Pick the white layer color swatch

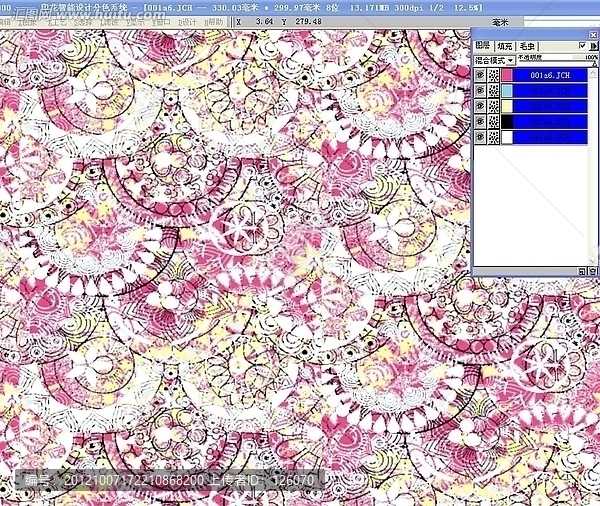507,137
